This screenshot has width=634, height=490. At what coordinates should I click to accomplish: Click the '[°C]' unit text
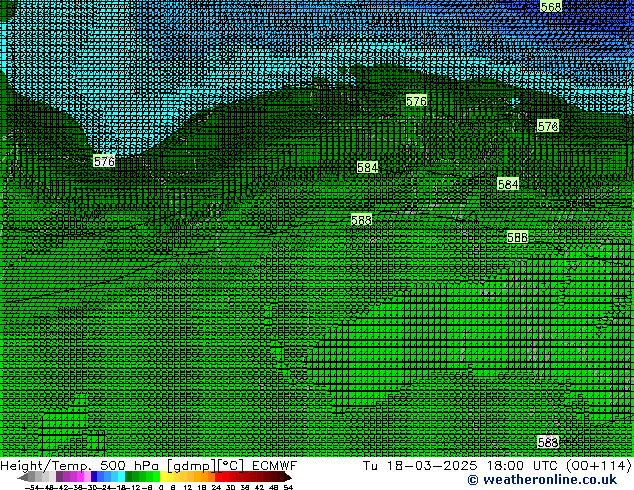231,466
